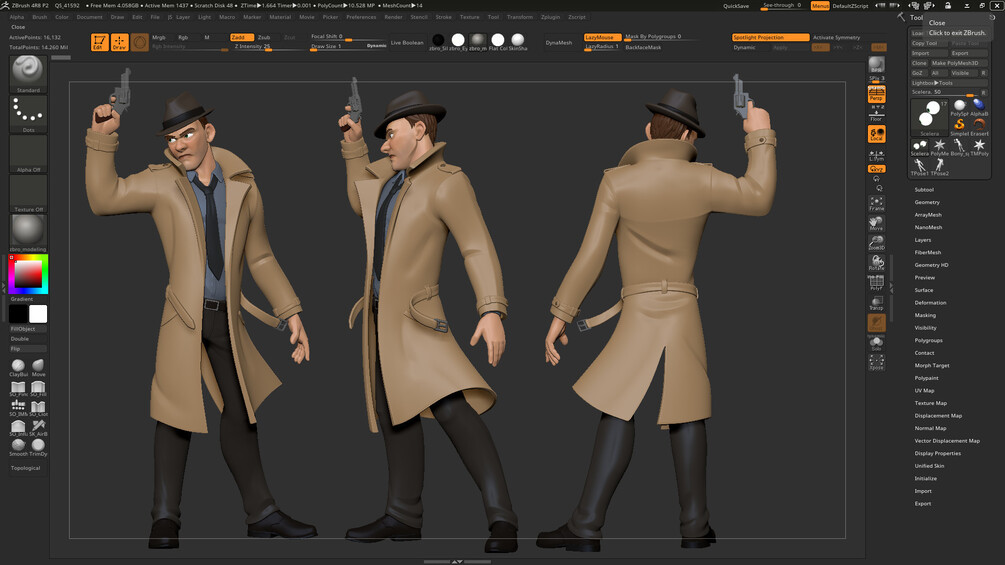Viewport: 1005px width, 565px height.
Task: Toggle the Persp perspective button
Action: point(876,94)
